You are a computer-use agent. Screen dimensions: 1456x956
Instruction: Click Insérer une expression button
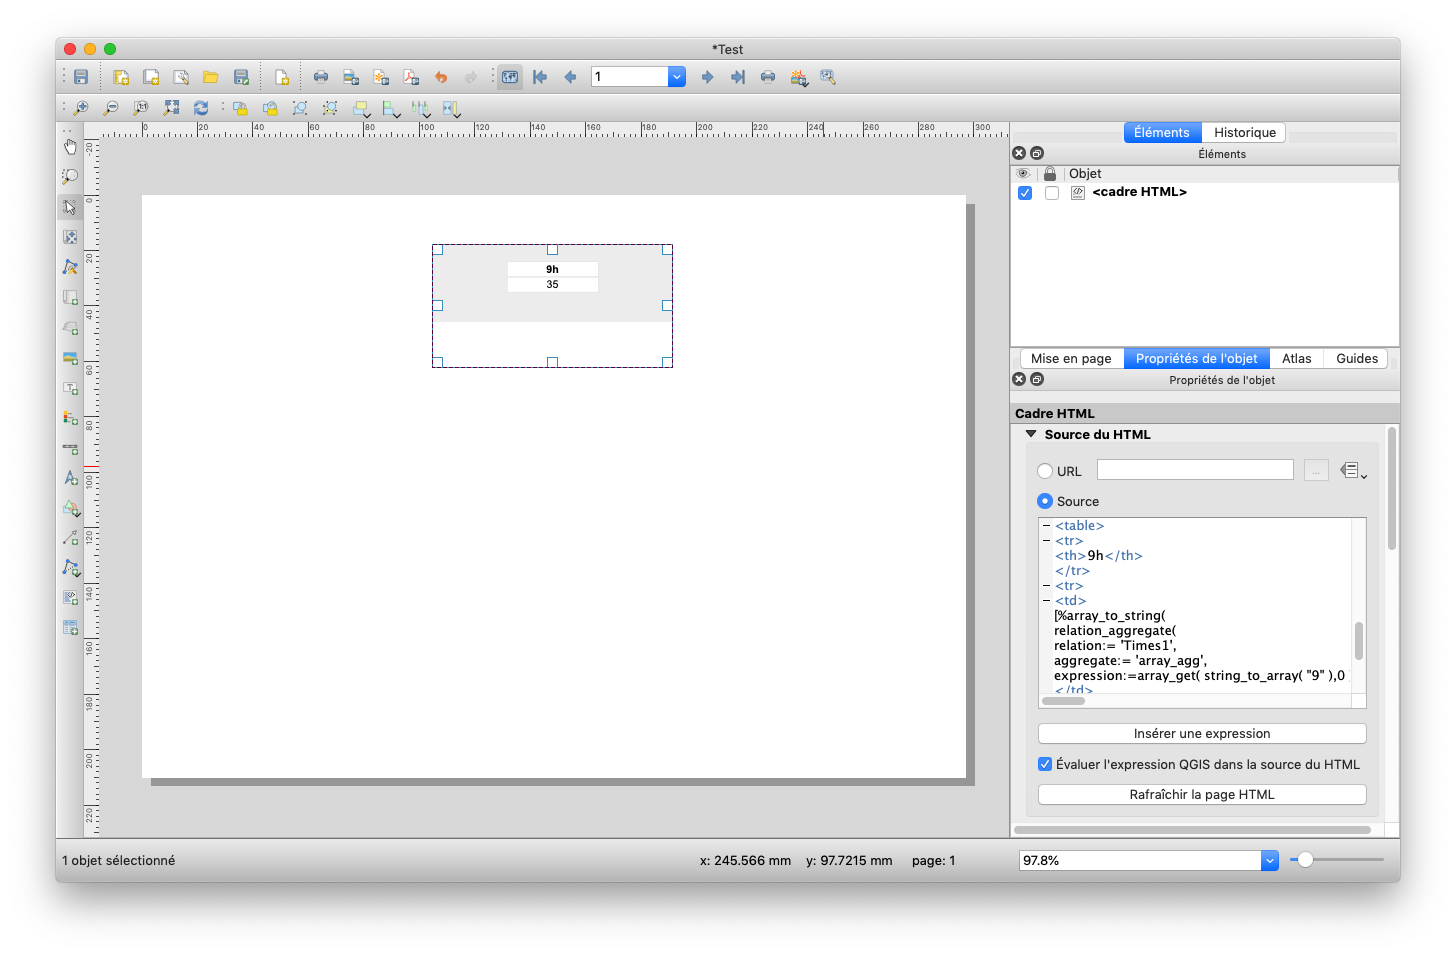pyautogui.click(x=1202, y=733)
